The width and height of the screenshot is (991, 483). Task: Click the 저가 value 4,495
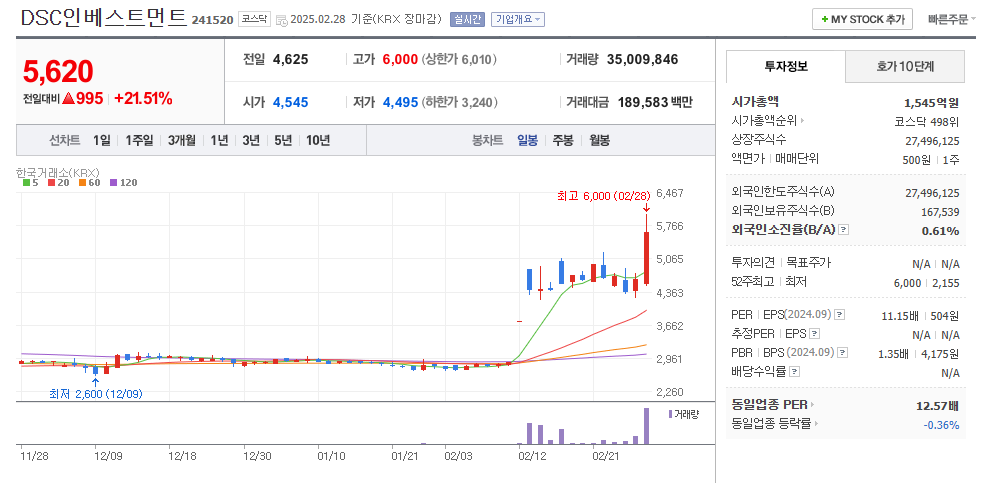(x=400, y=102)
